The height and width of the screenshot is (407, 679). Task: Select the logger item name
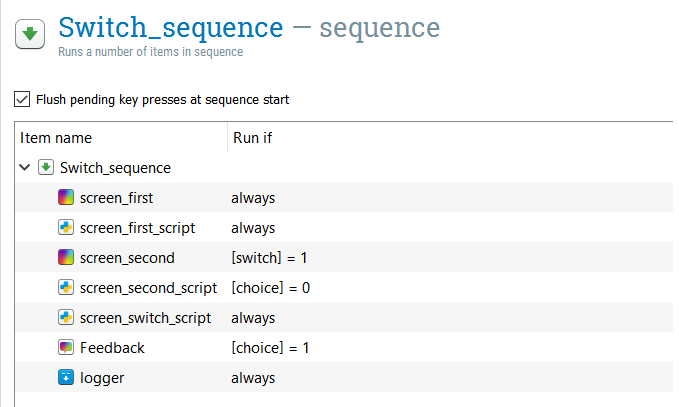point(102,378)
